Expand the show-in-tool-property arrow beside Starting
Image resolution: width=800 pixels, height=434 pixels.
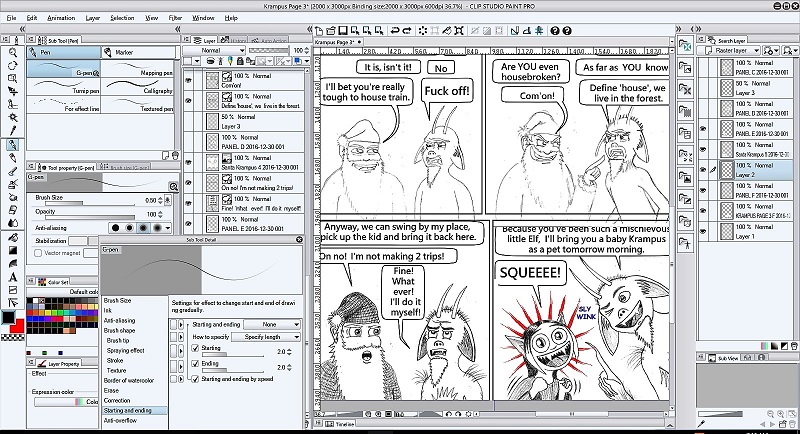pyautogui.click(x=181, y=351)
